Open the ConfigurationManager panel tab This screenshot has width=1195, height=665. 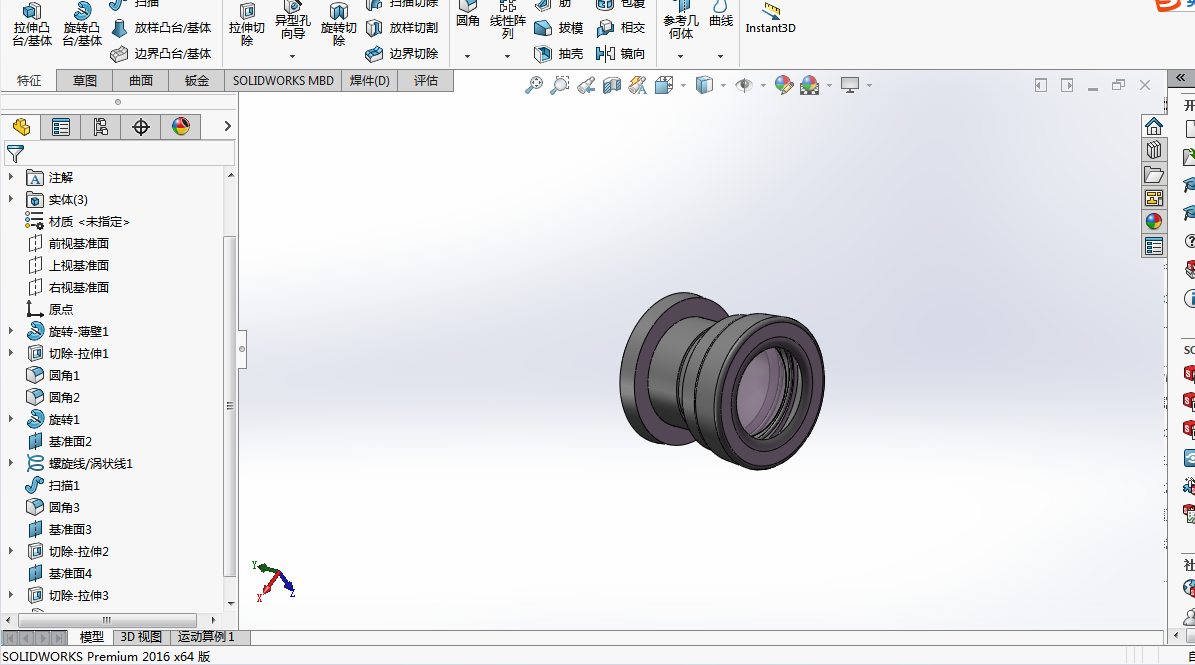point(101,127)
